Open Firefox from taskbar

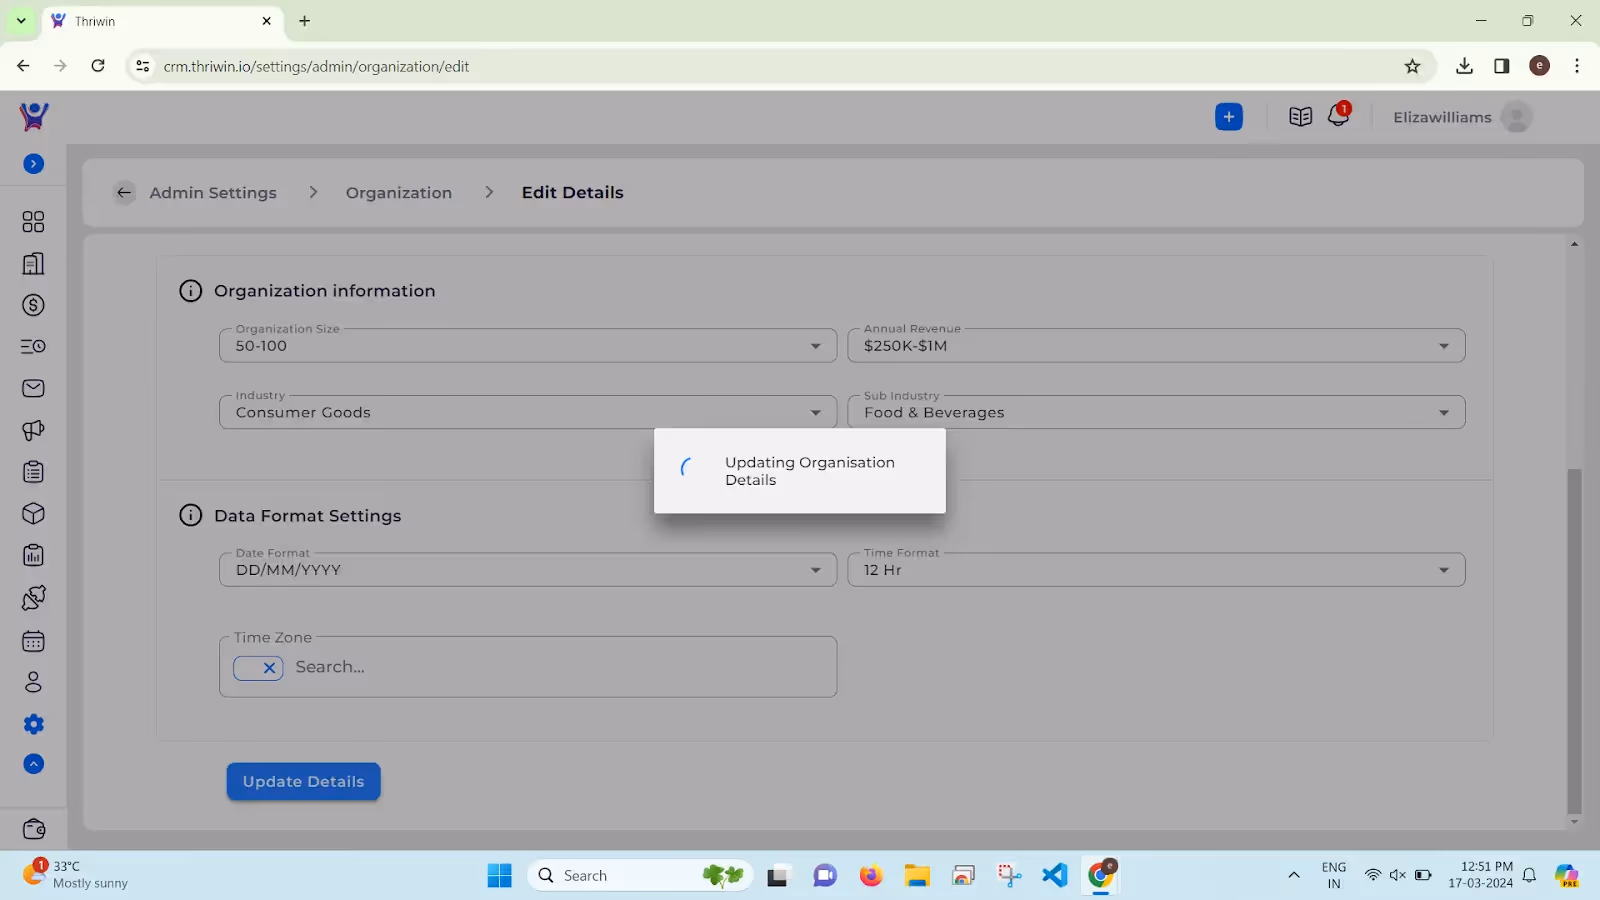(x=871, y=876)
